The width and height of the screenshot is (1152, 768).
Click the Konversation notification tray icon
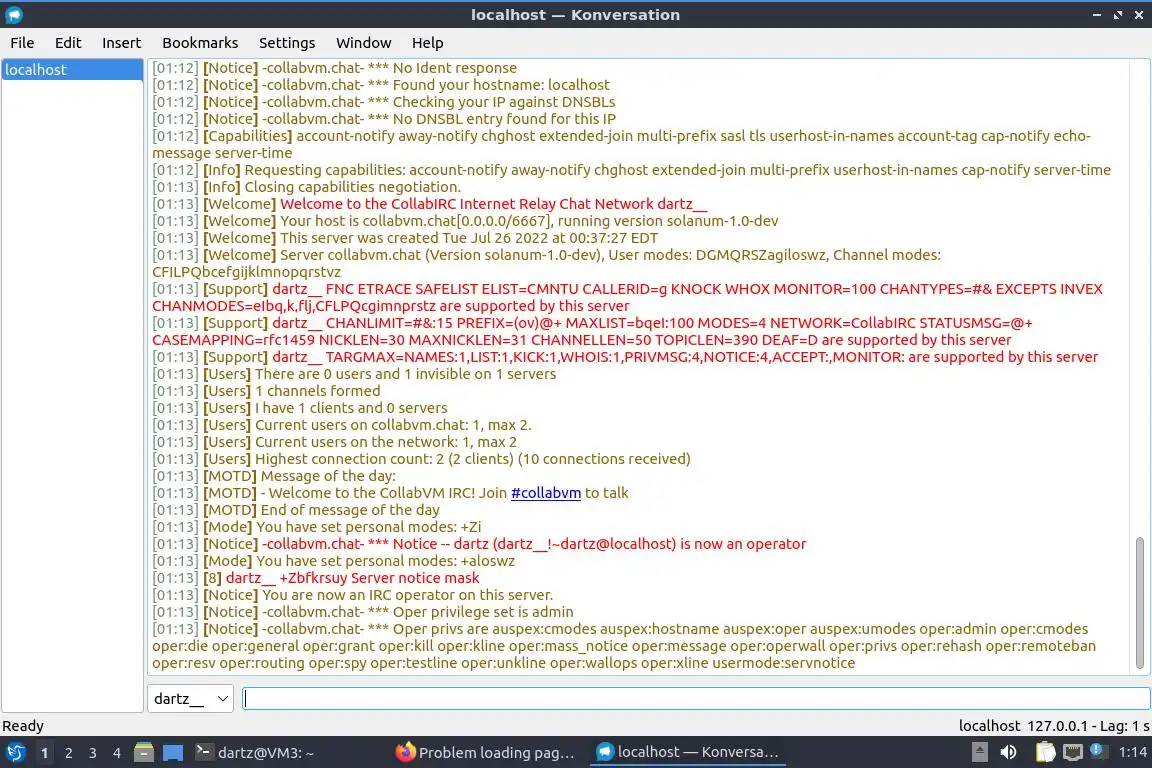pos(1098,750)
